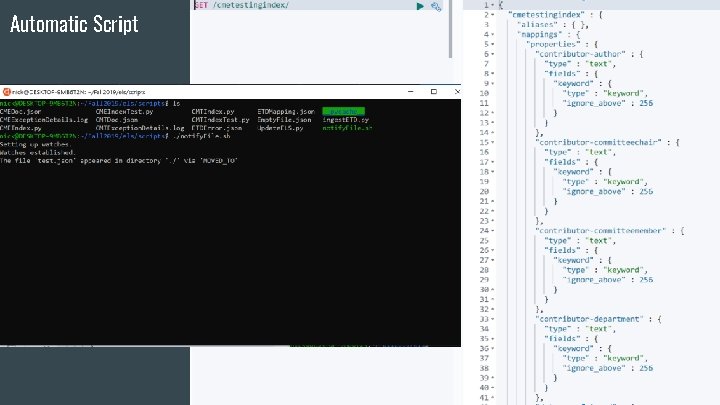Collapse the contributor-department block on line 33

493,319
